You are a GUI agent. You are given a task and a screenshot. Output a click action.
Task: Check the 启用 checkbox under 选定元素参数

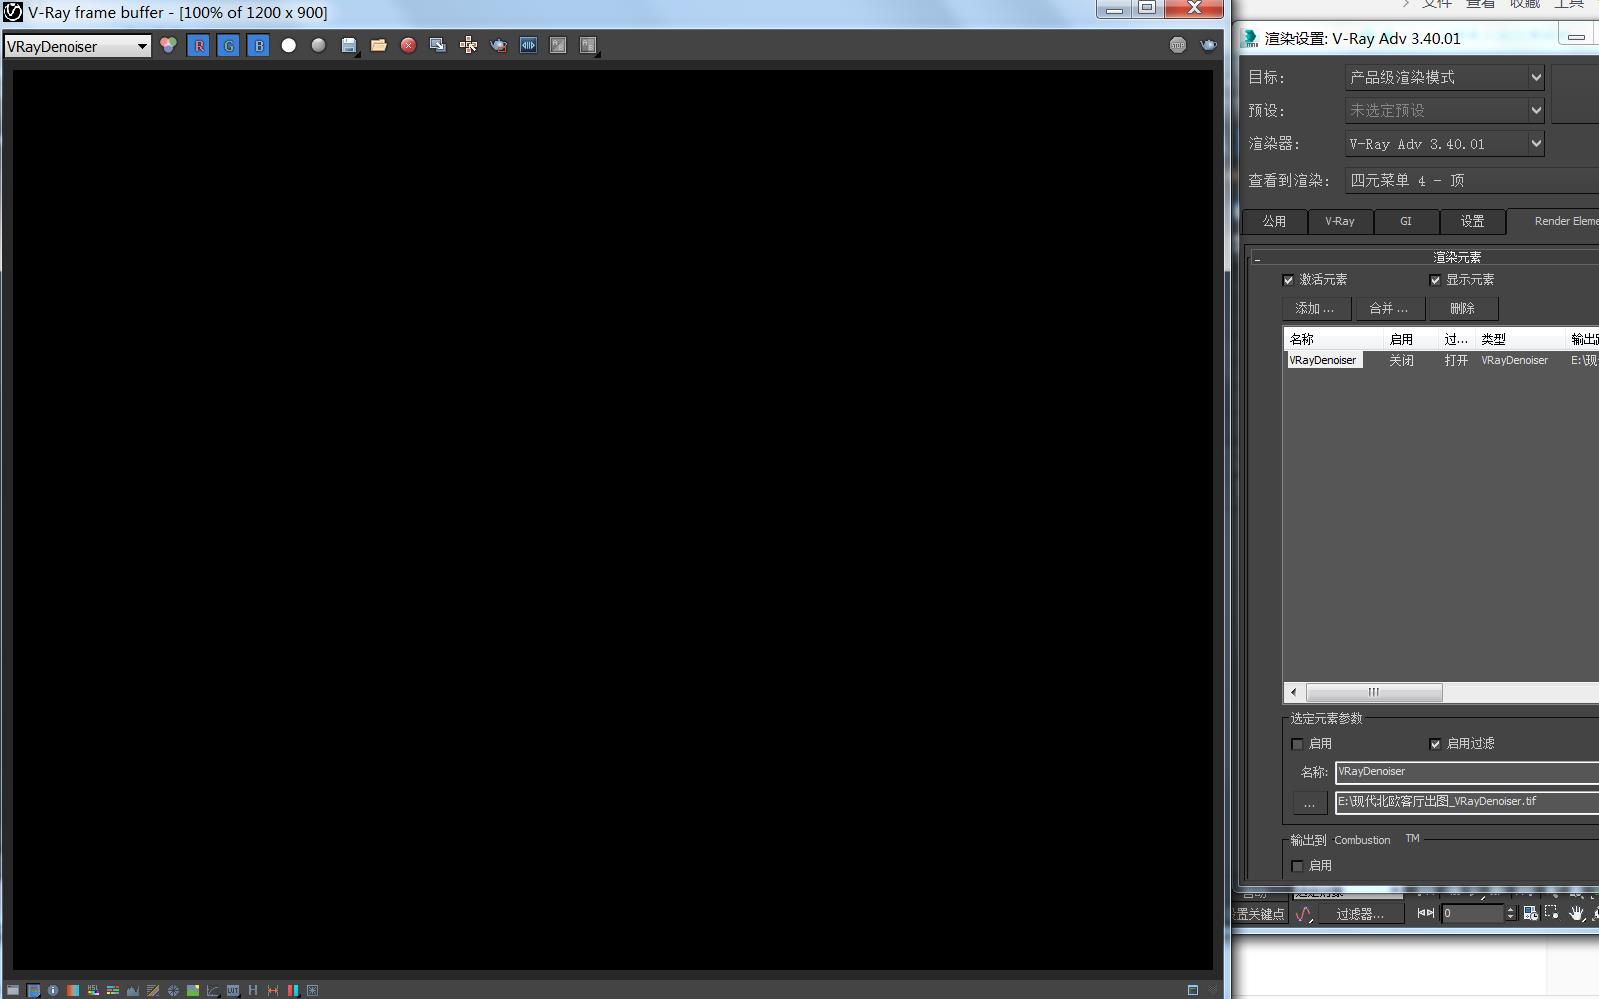click(x=1297, y=744)
